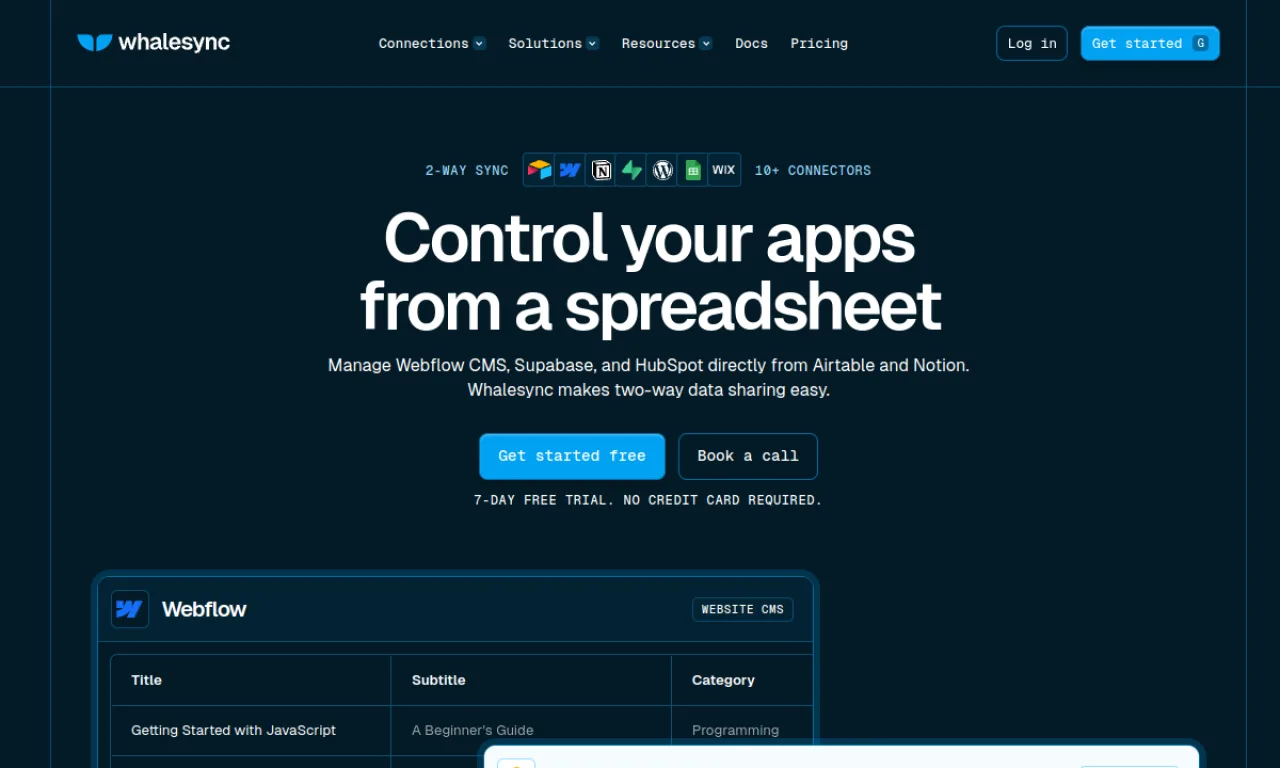Click the Webflow icon in table card
The width and height of the screenshot is (1280, 768).
[130, 609]
